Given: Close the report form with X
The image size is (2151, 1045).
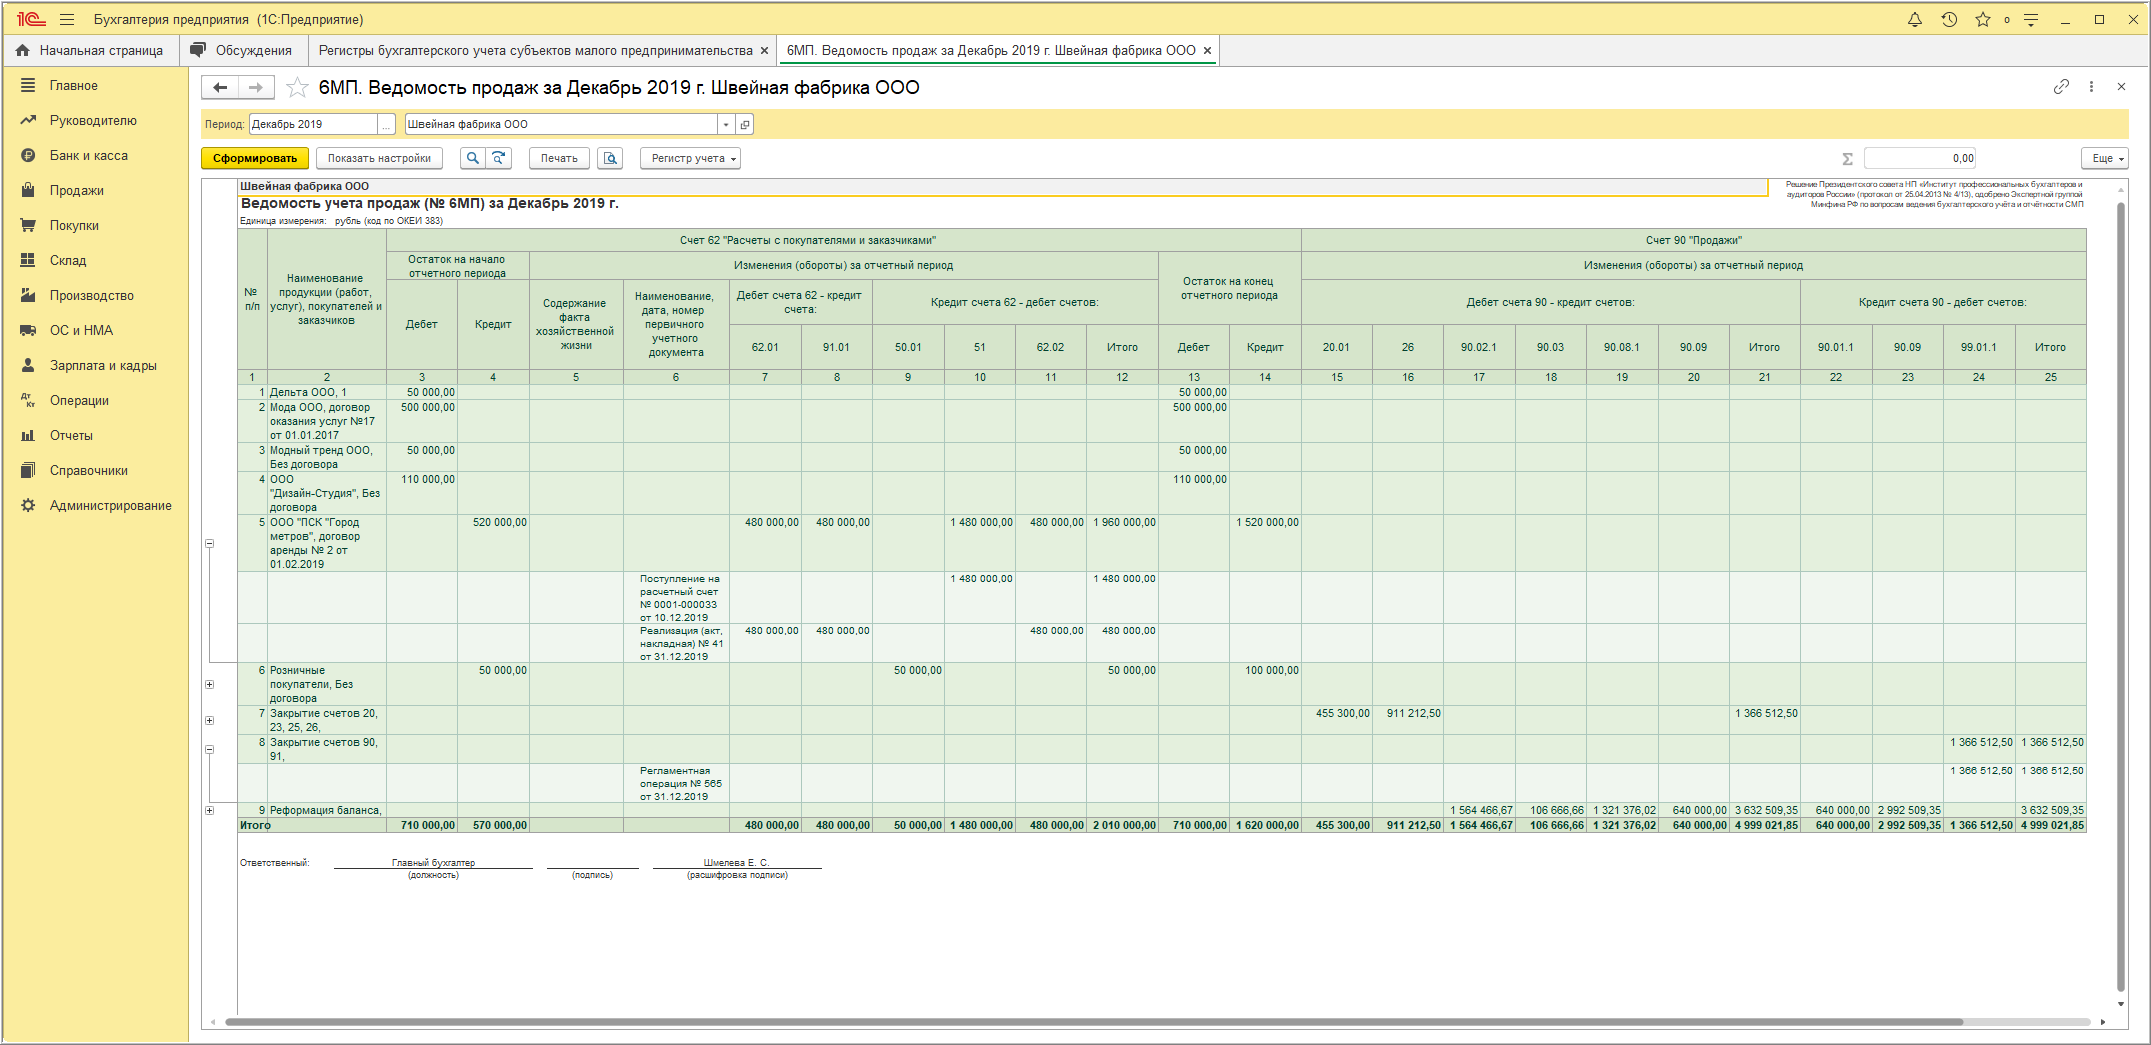Looking at the screenshot, I should pos(2121,87).
